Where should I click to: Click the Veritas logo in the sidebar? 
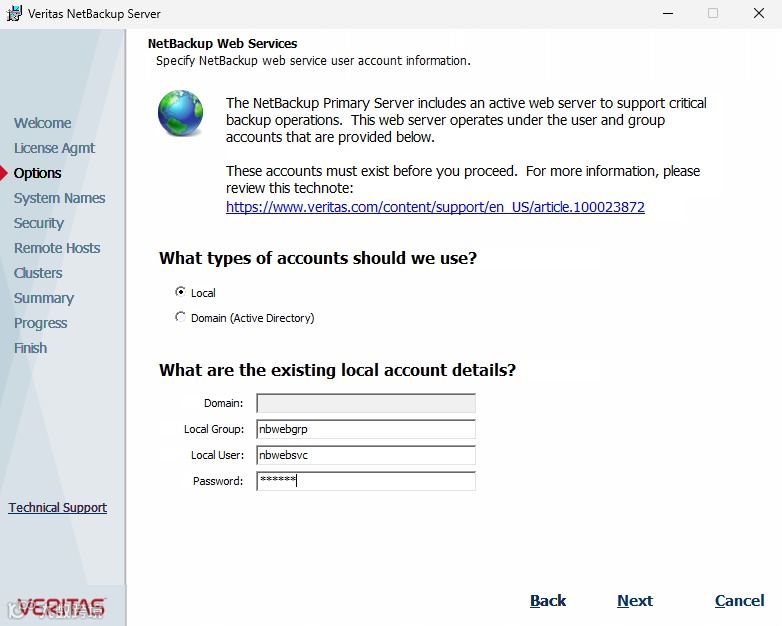click(x=61, y=607)
